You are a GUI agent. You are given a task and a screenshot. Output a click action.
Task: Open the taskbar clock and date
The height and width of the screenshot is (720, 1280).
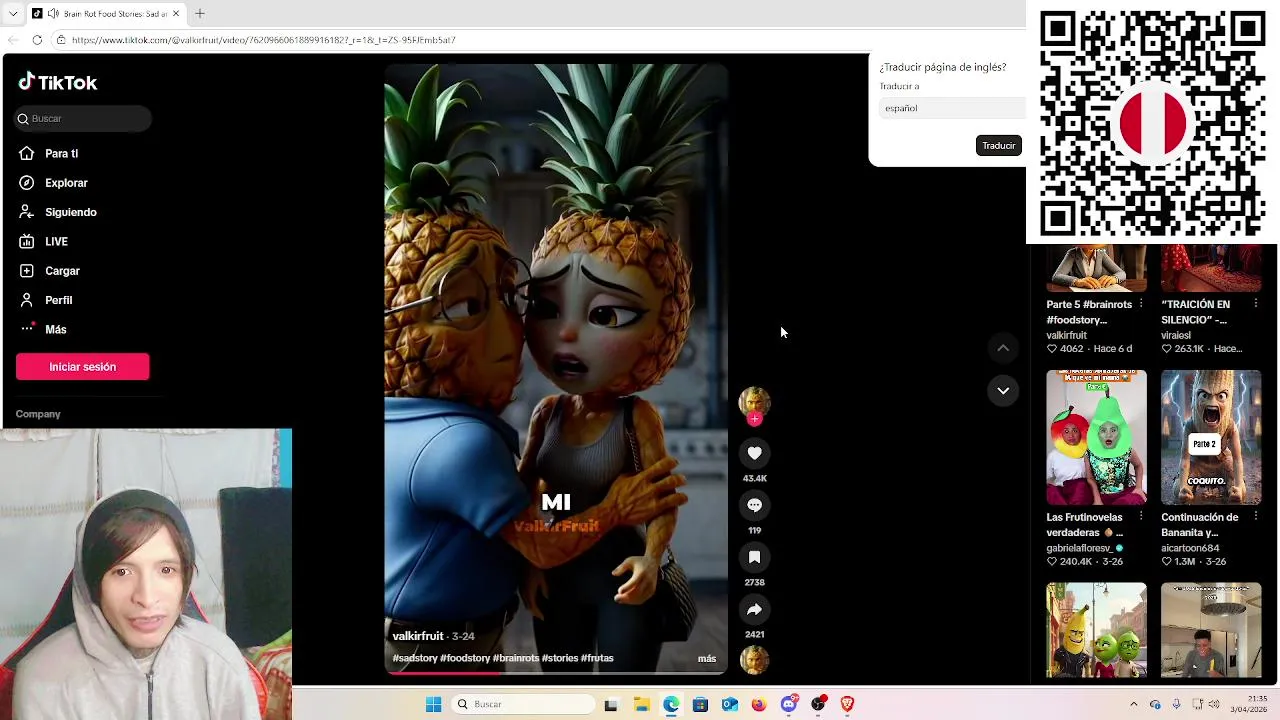click(x=1249, y=704)
